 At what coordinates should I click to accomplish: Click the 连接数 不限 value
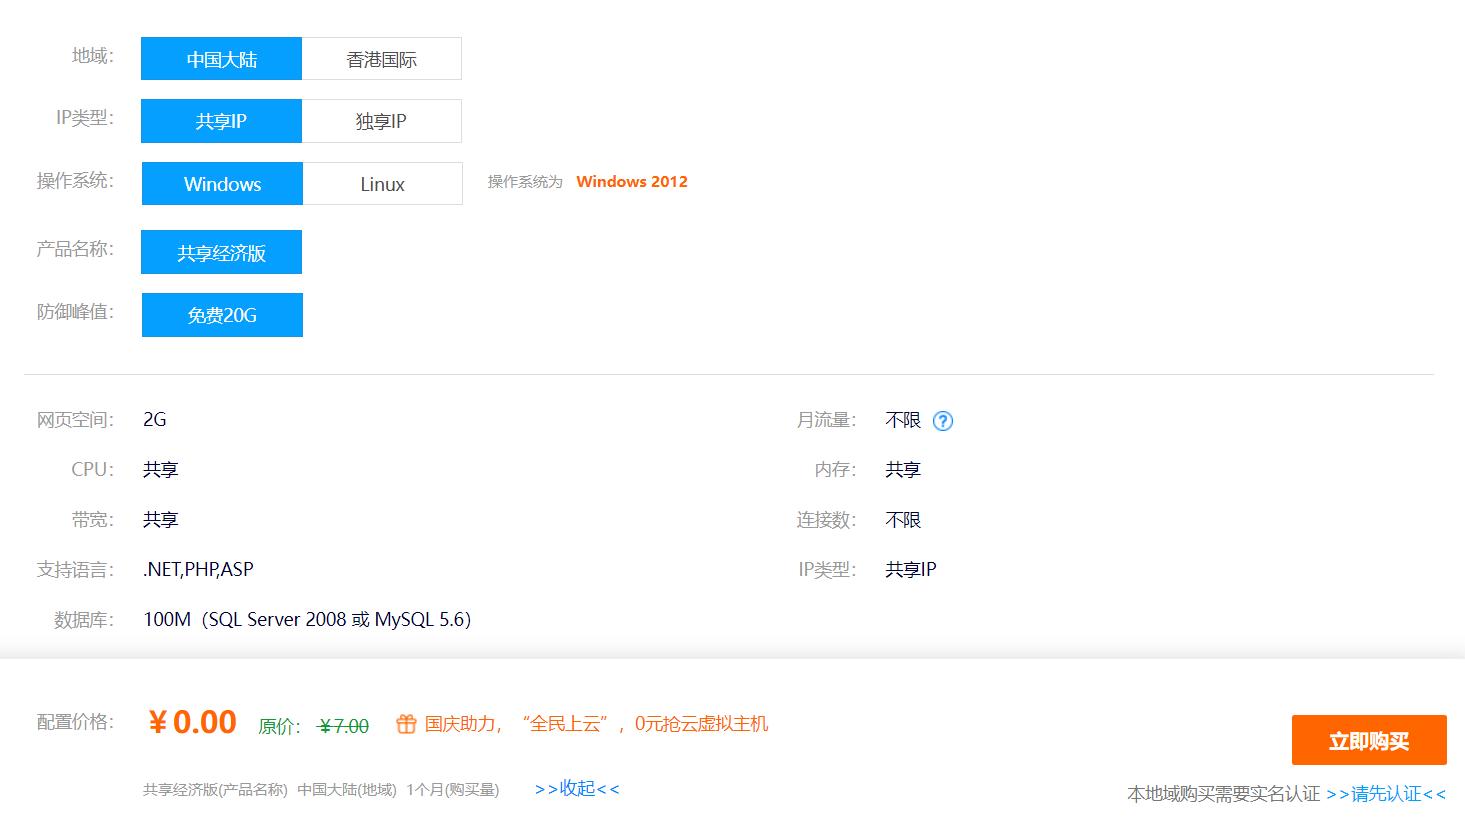point(903,520)
